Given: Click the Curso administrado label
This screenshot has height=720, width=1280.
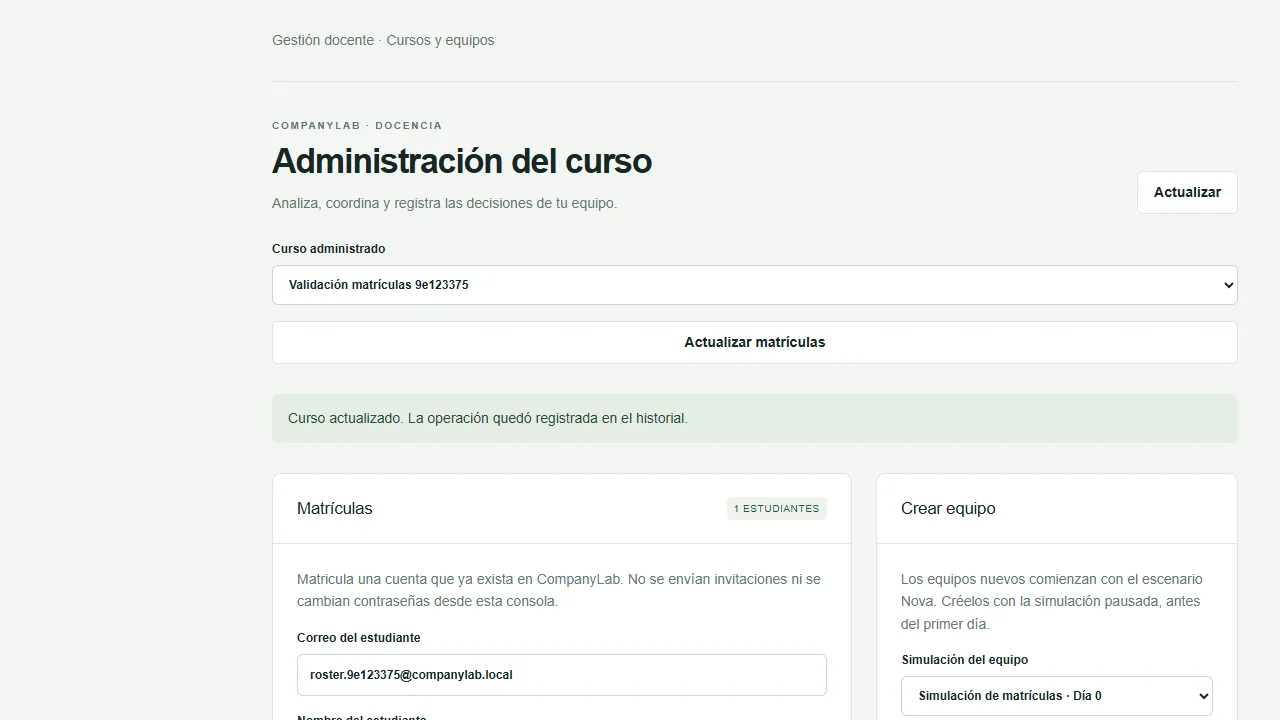Looking at the screenshot, I should pyautogui.click(x=329, y=249).
